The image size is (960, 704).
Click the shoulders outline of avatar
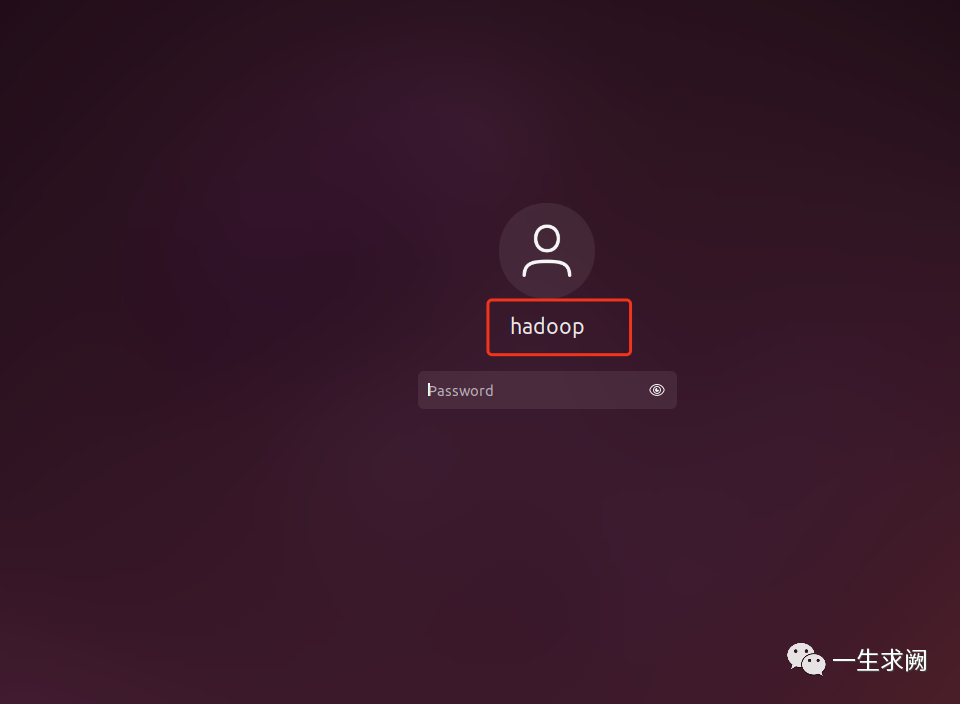547,268
